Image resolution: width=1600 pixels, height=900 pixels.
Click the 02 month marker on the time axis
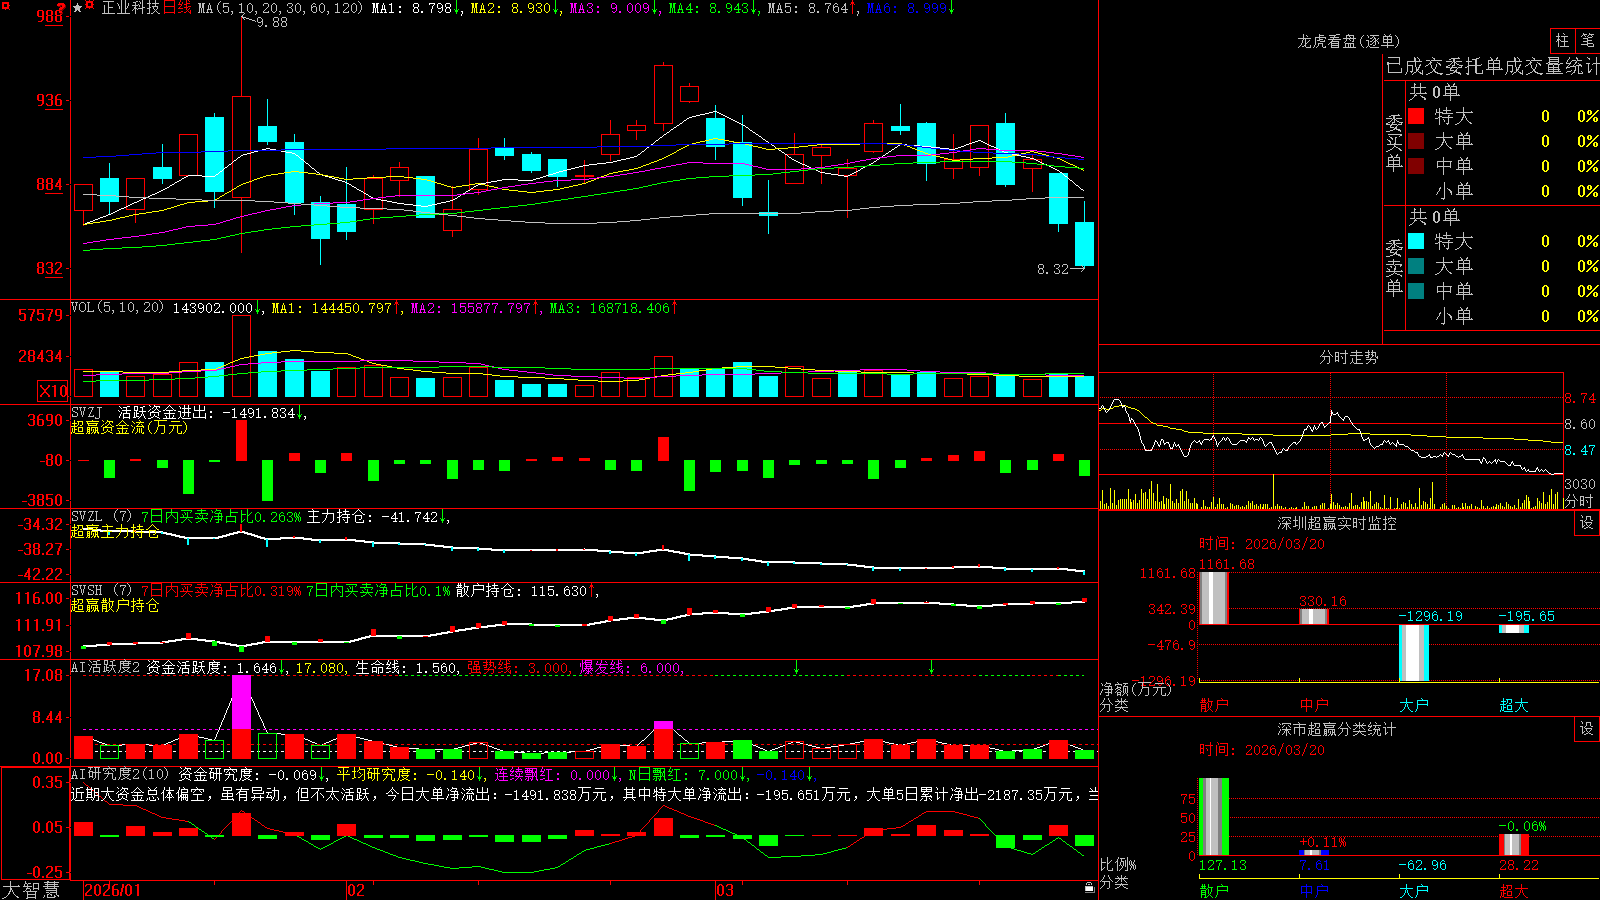tap(356, 890)
